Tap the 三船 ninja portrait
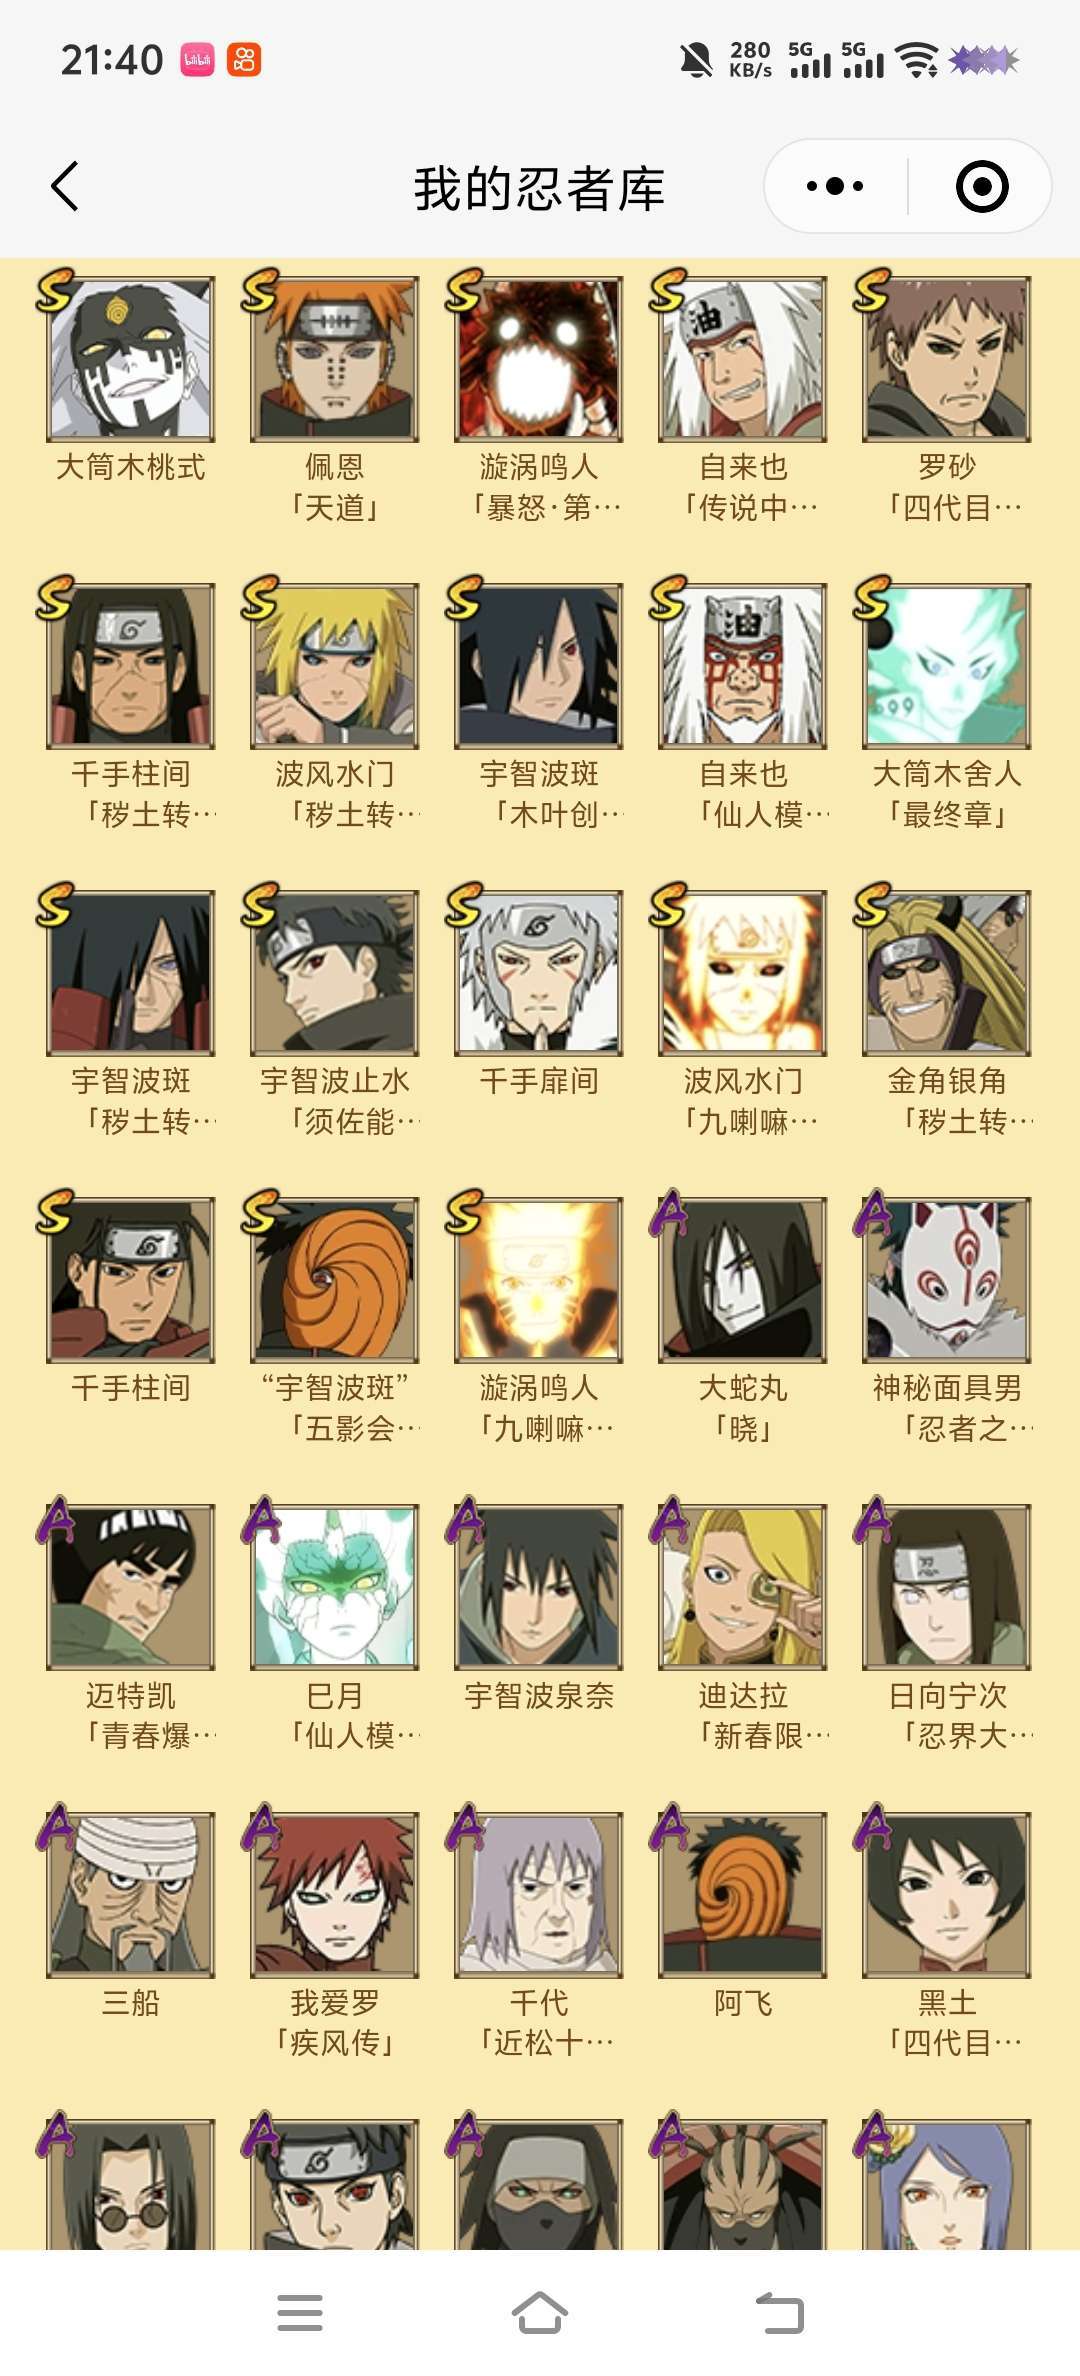The image size is (1080, 2376). click(x=131, y=1895)
